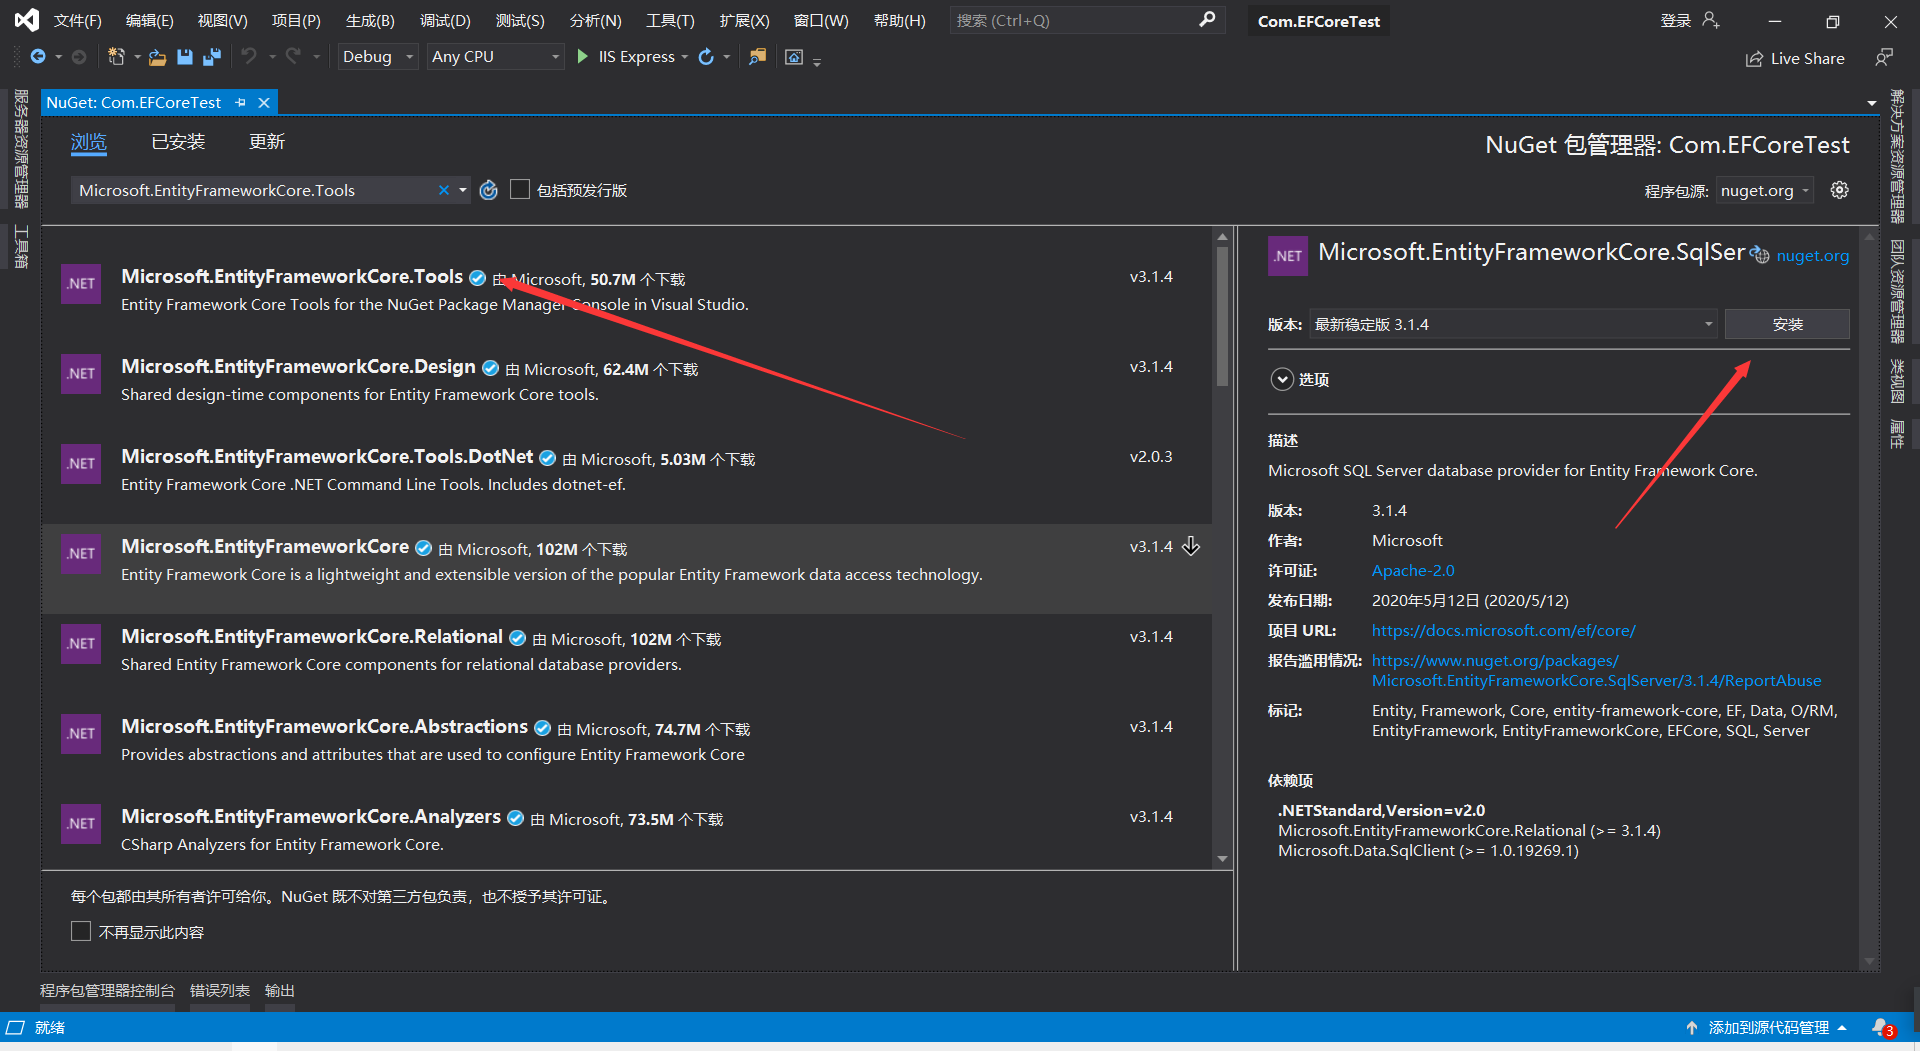1920x1051 pixels.
Task: Open the package source nuget.org dropdown
Action: click(1765, 190)
